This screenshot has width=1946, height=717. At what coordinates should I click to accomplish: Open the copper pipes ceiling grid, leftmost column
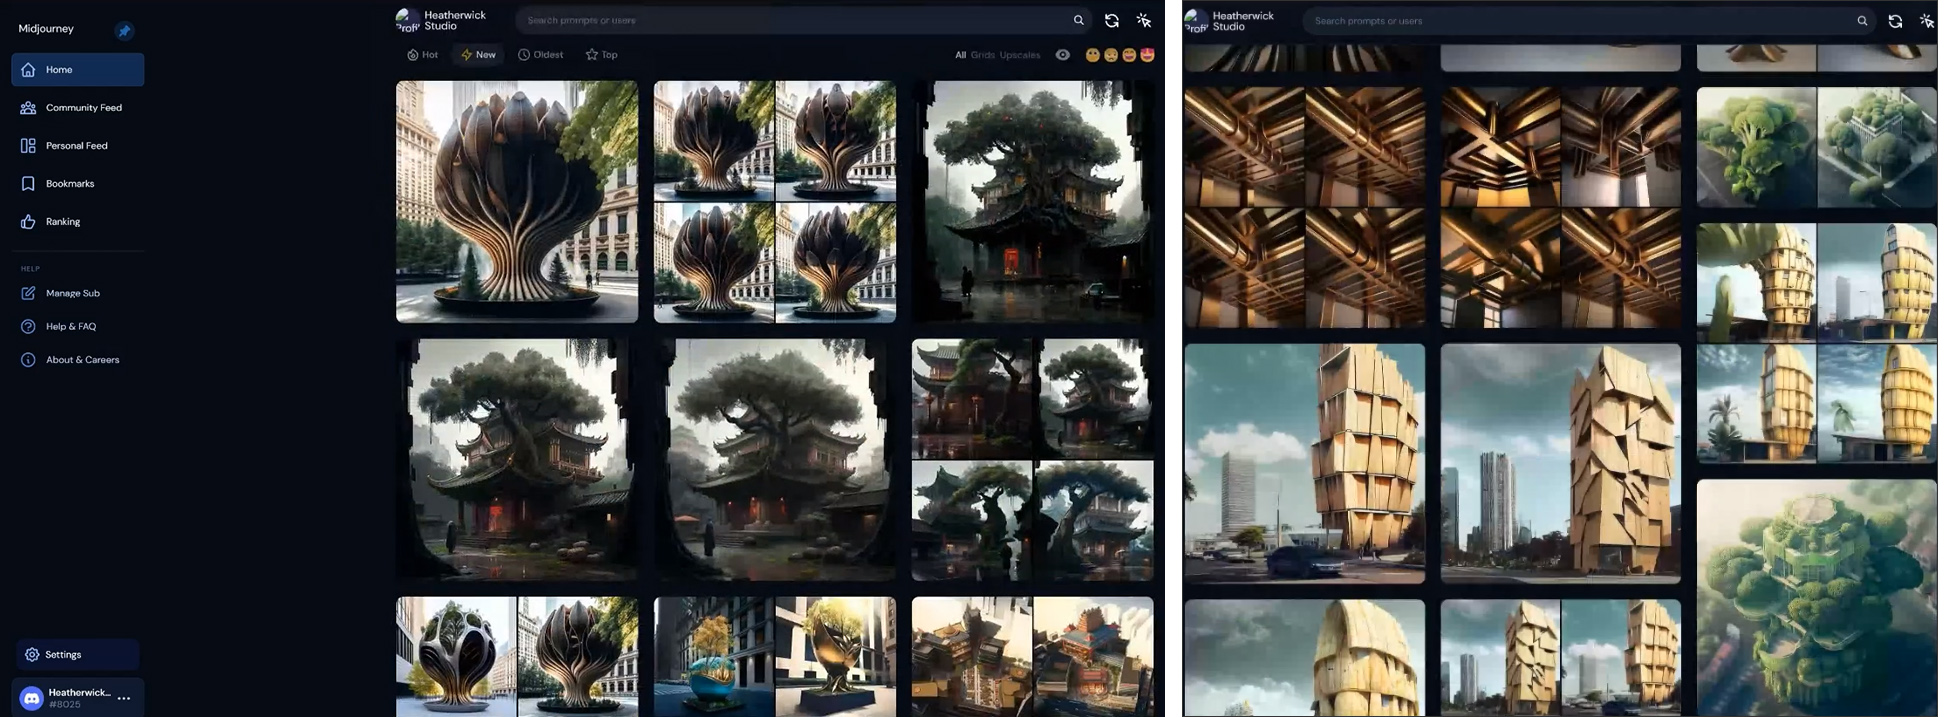click(1305, 207)
